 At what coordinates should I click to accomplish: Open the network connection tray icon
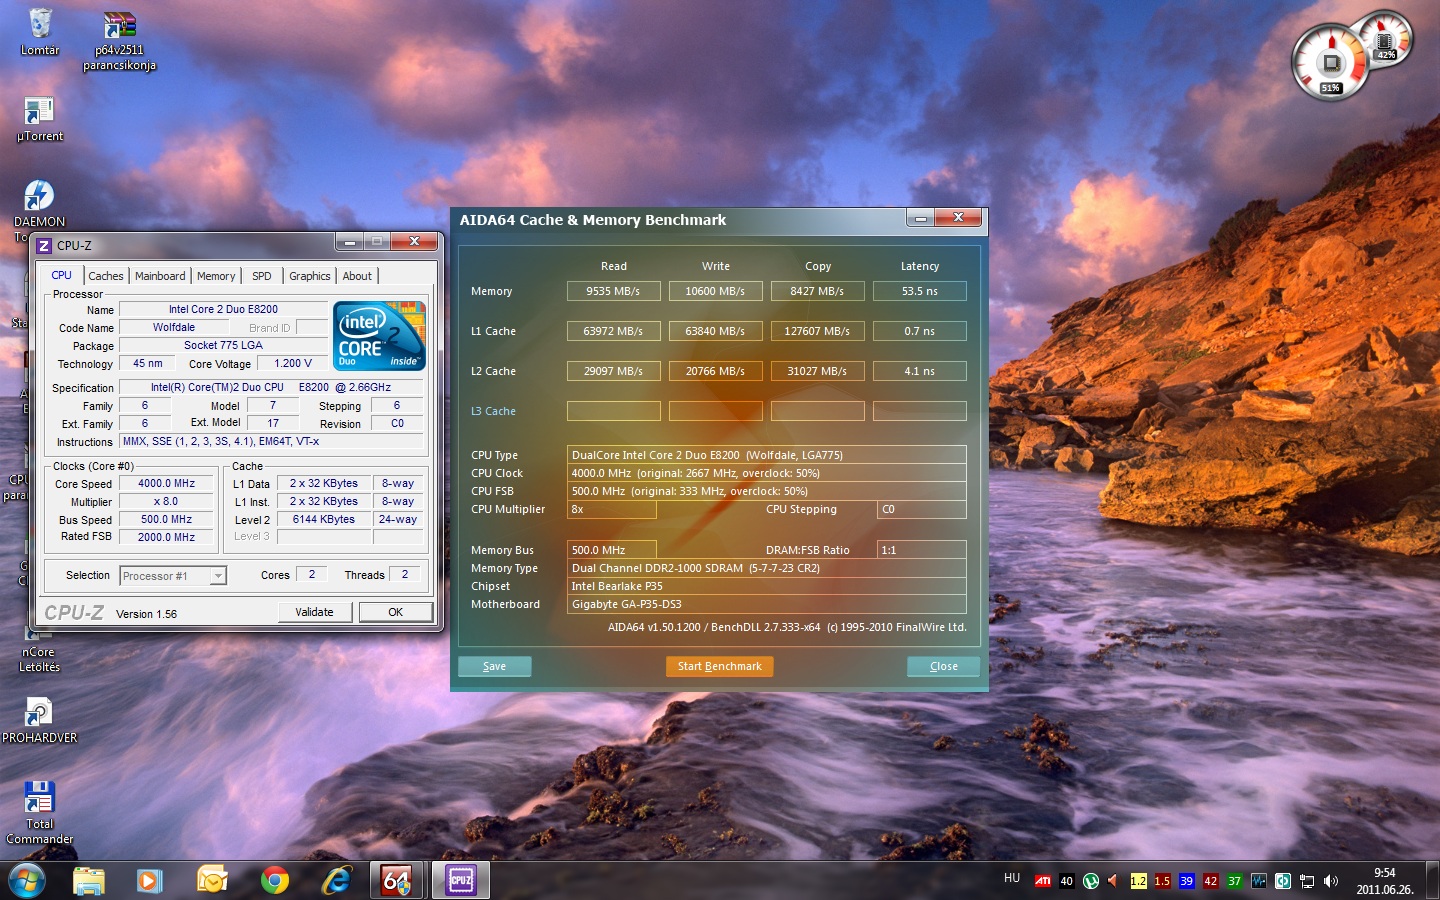point(1306,881)
